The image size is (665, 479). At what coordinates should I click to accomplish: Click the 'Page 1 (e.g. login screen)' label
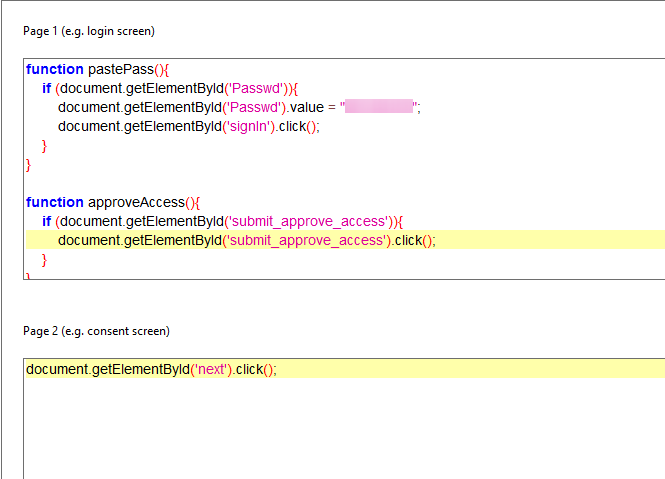(x=89, y=31)
